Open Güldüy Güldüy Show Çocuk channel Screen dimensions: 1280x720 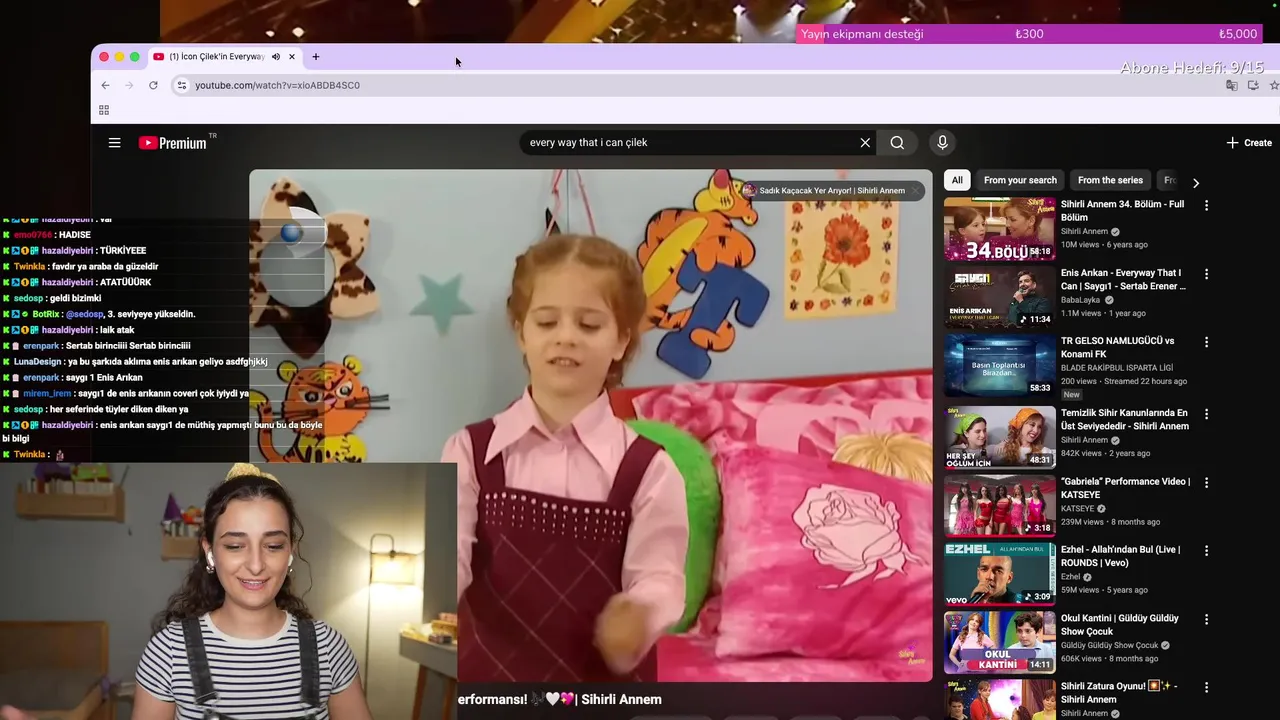[1109, 645]
